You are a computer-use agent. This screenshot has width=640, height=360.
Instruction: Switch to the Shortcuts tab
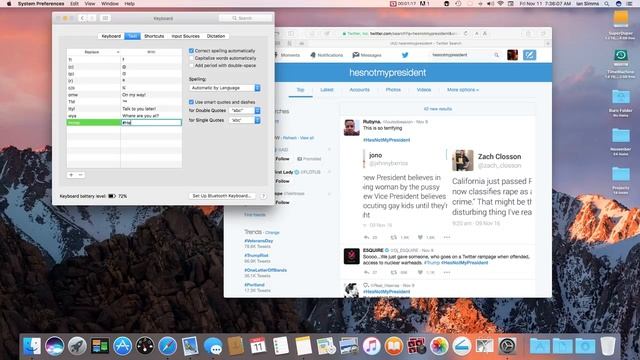pos(154,36)
